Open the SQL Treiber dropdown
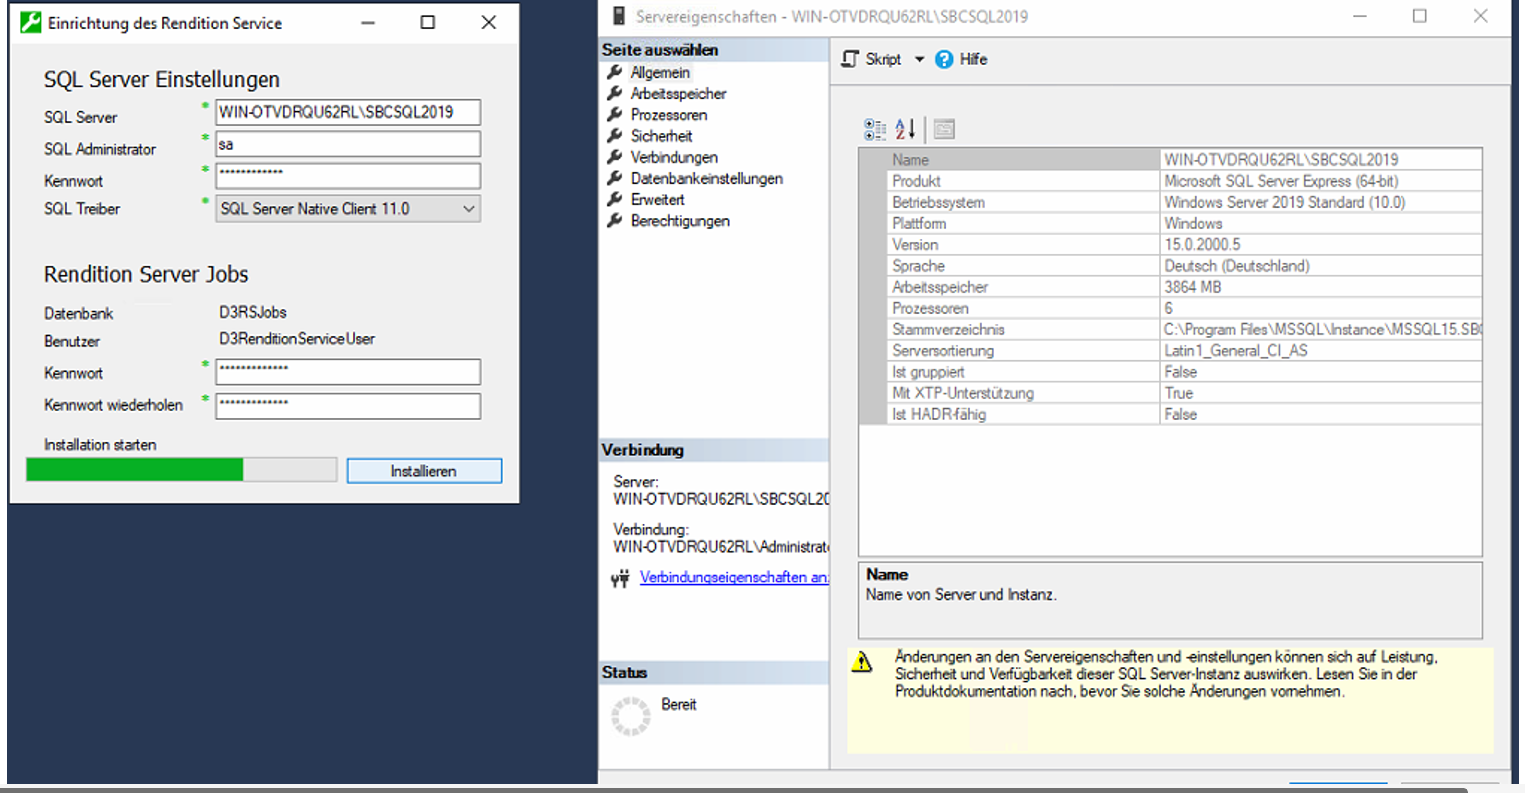Screen dimensions: 1525x793 (x=468, y=209)
